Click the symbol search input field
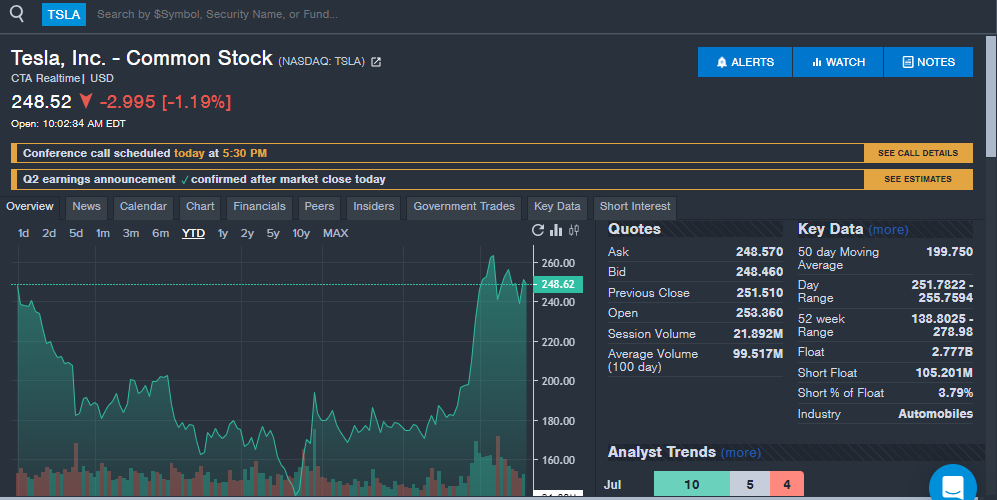Image resolution: width=997 pixels, height=500 pixels. (300, 14)
